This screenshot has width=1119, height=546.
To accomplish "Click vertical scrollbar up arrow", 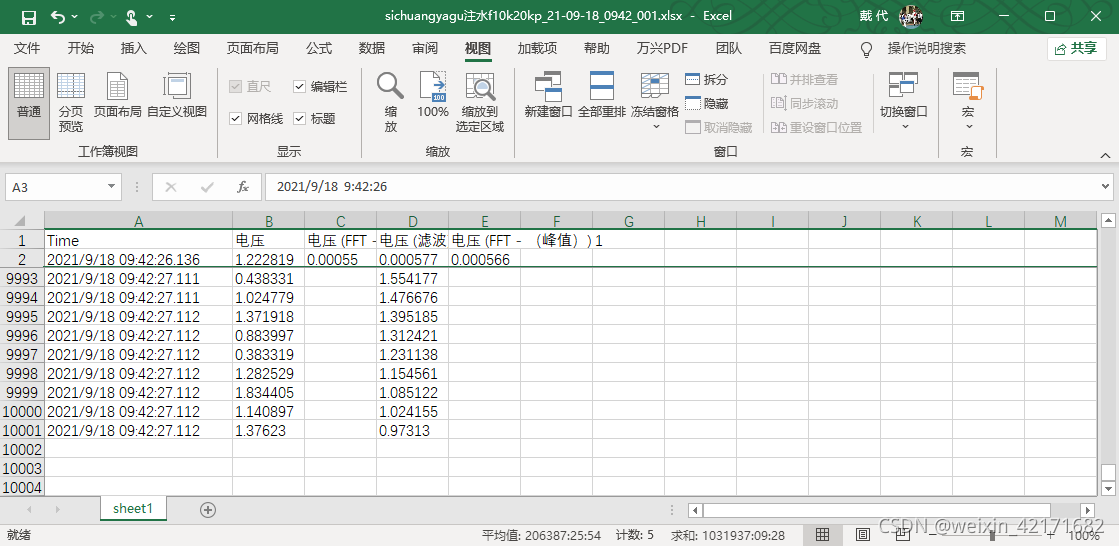I will 1108,220.
